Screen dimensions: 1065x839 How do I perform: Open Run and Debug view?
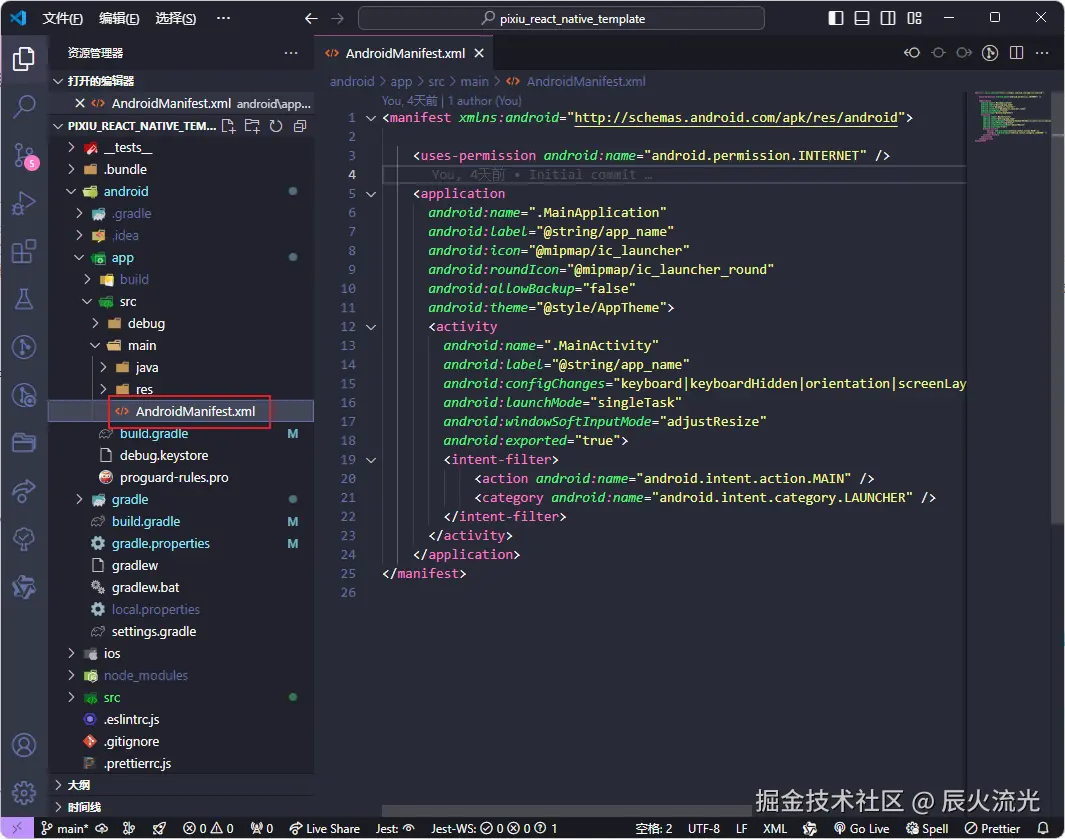pyautogui.click(x=24, y=203)
